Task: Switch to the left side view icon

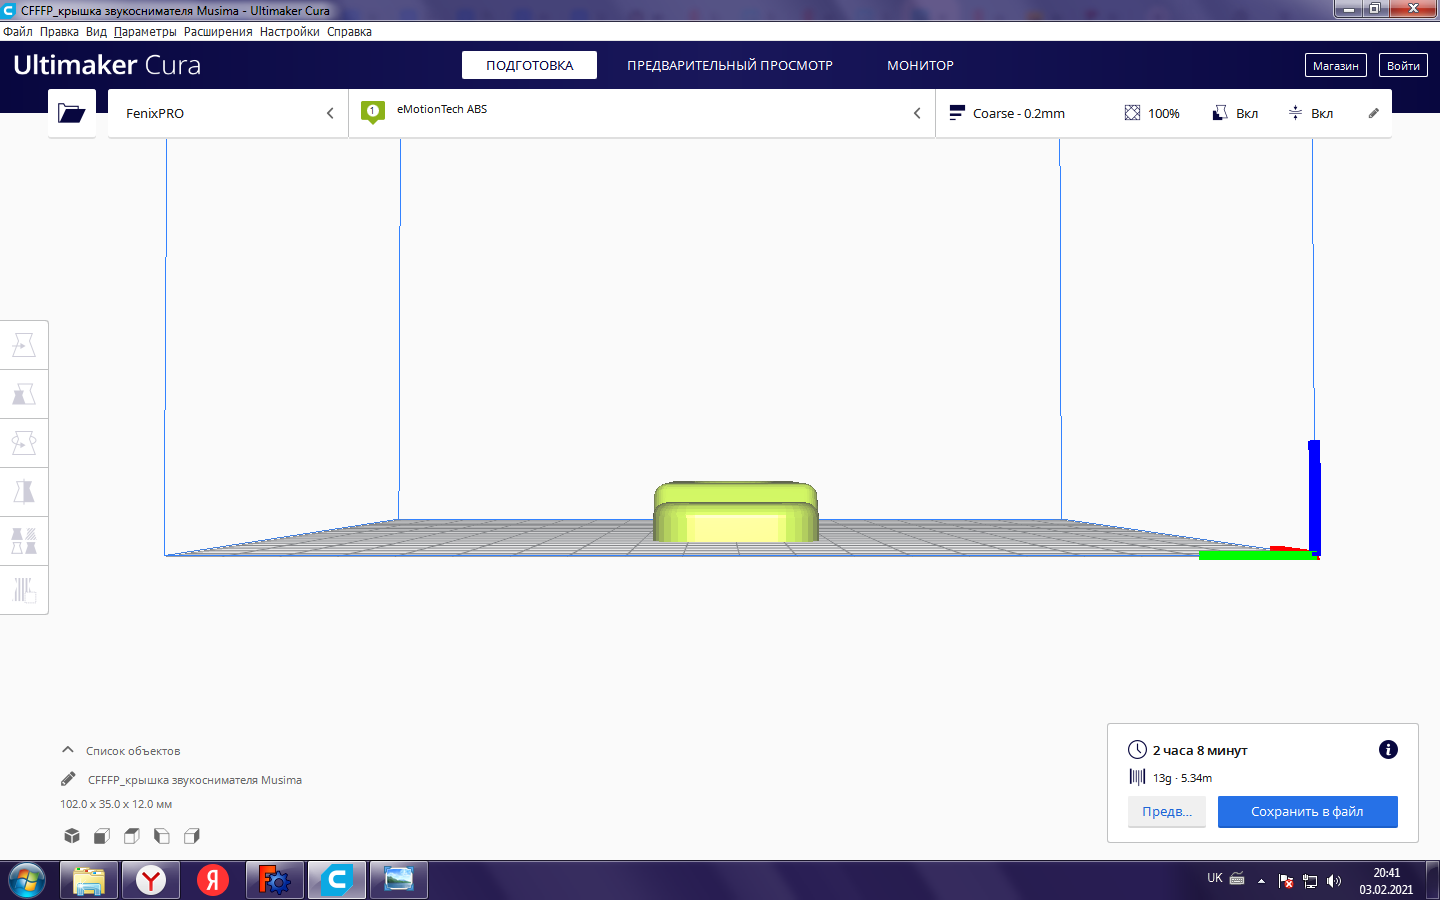Action: pos(162,836)
